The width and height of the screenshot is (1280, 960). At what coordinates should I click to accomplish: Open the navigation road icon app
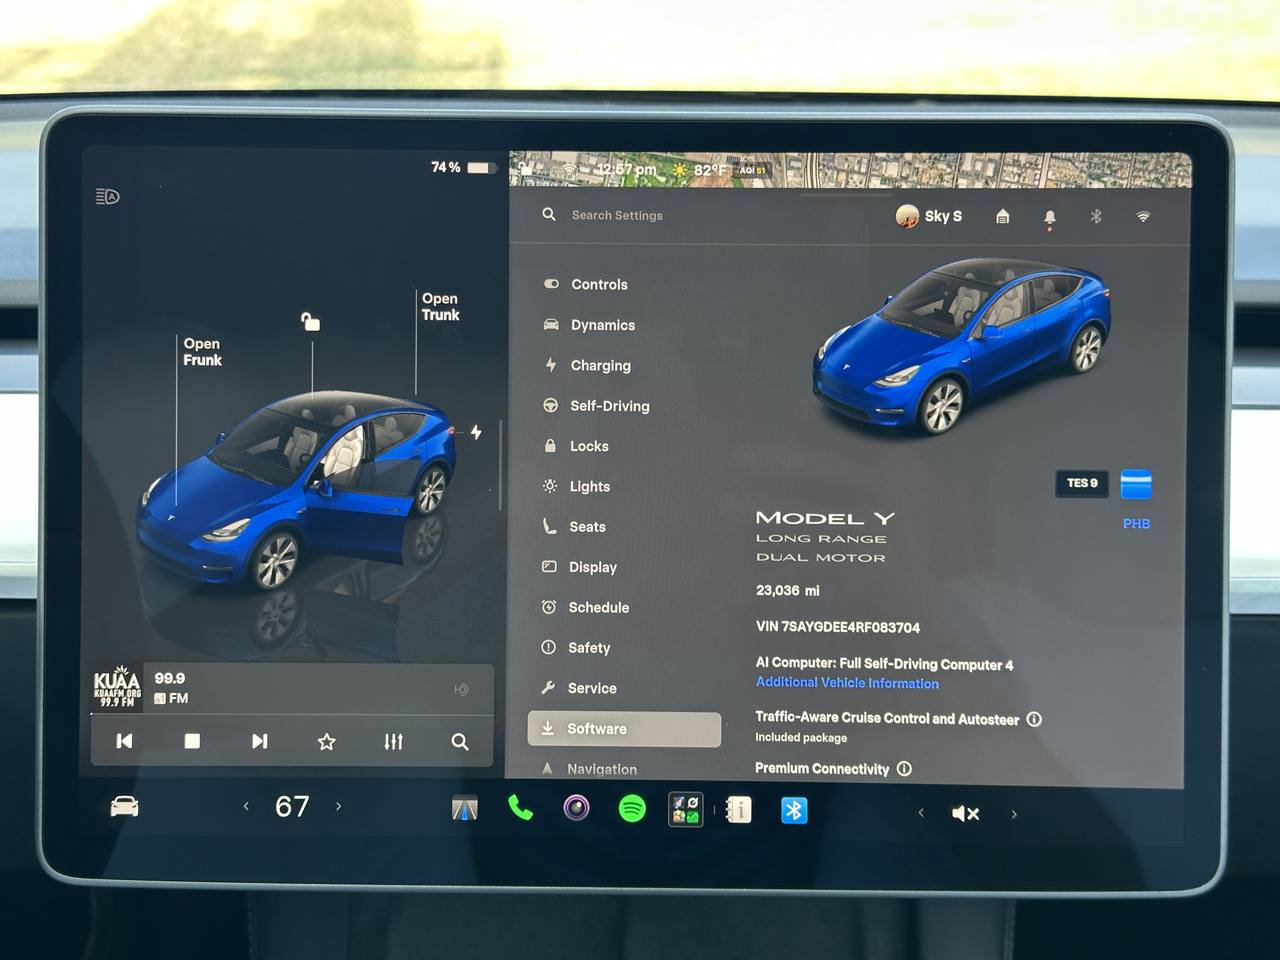click(465, 808)
